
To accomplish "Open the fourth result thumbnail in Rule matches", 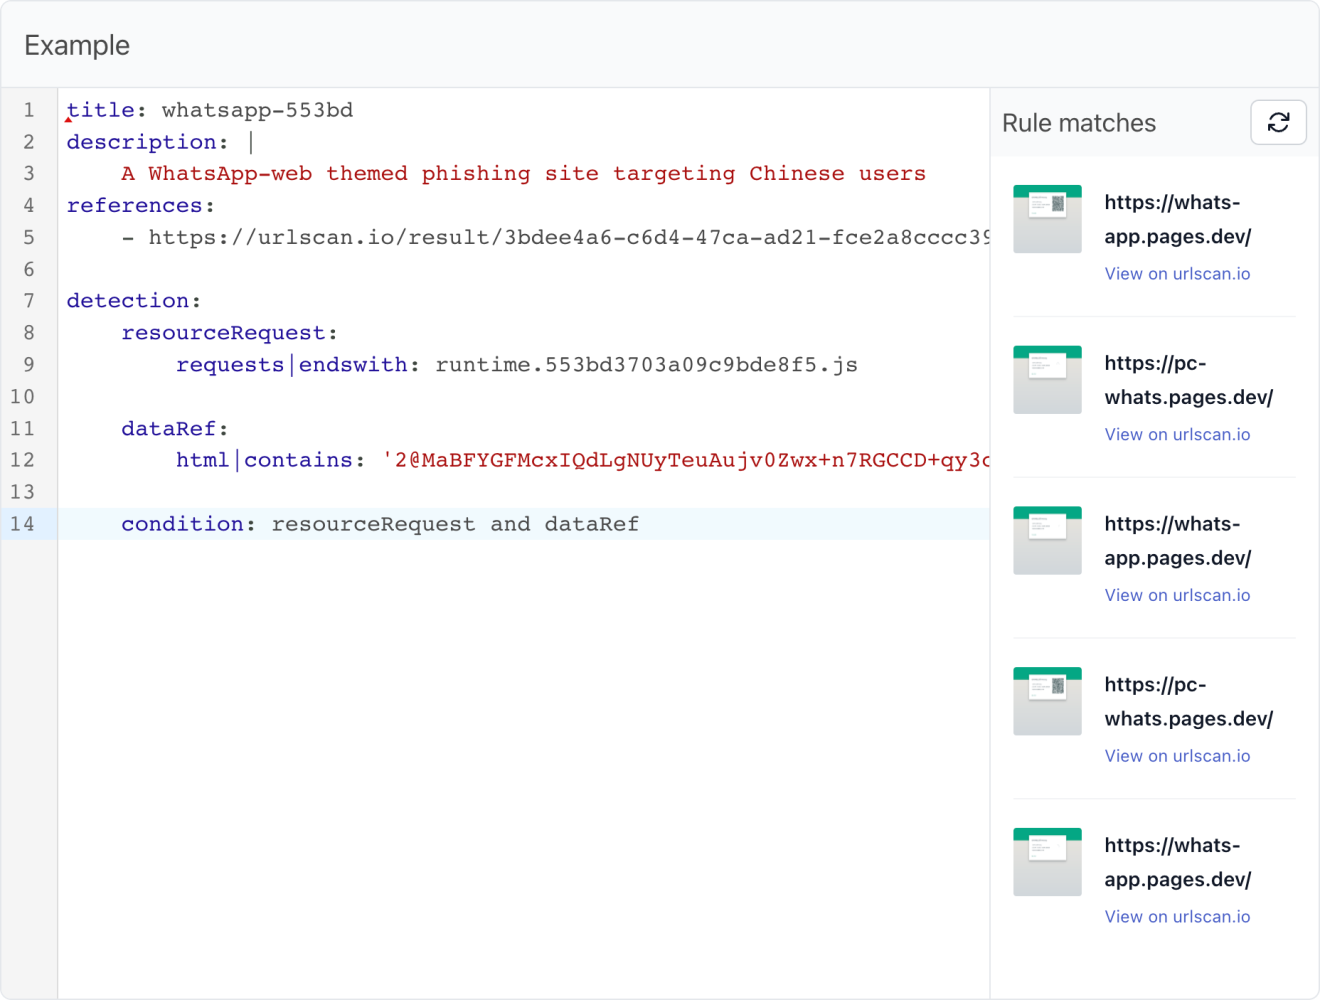I will tap(1047, 701).
